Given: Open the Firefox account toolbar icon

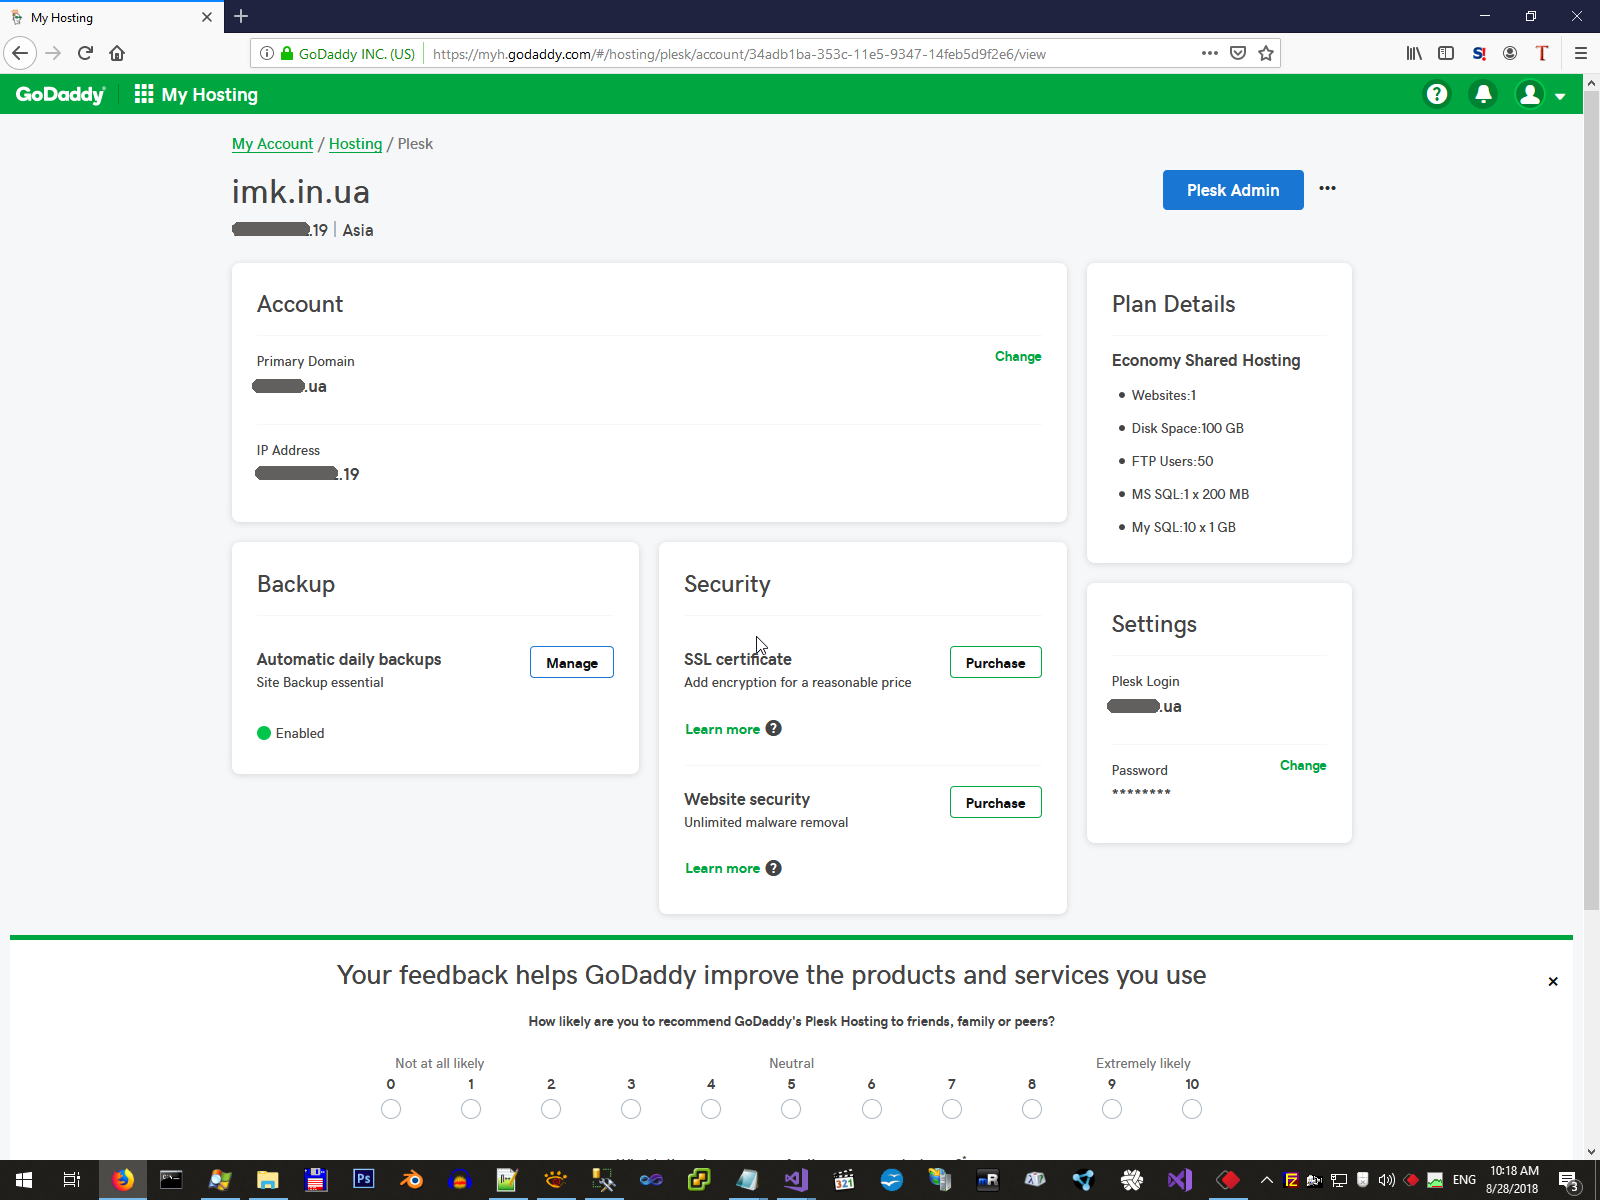Looking at the screenshot, I should tap(1510, 53).
